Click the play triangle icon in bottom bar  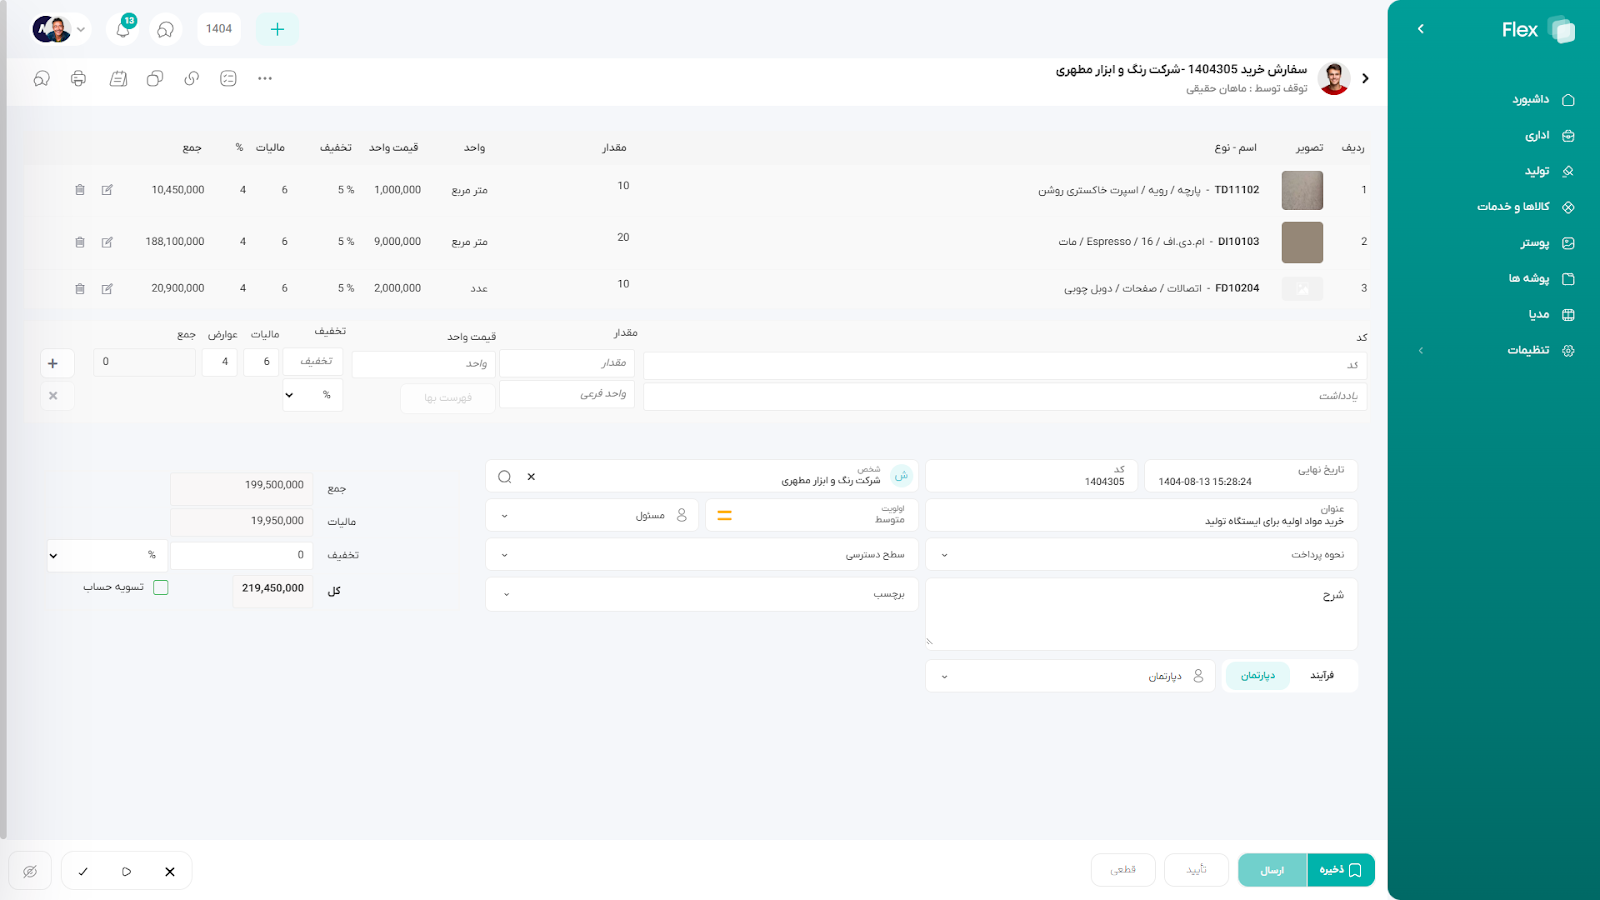coord(126,872)
